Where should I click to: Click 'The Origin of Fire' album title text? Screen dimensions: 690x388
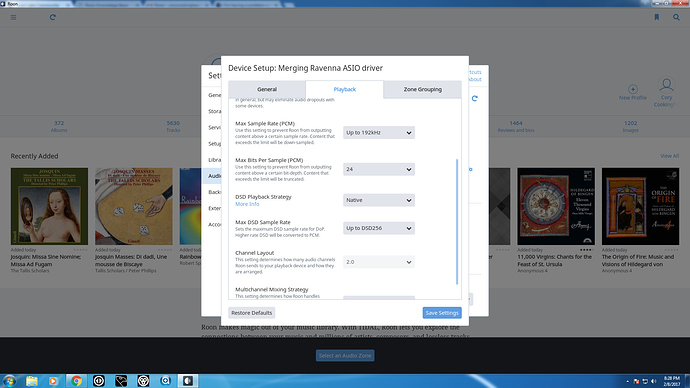[x=638, y=260]
